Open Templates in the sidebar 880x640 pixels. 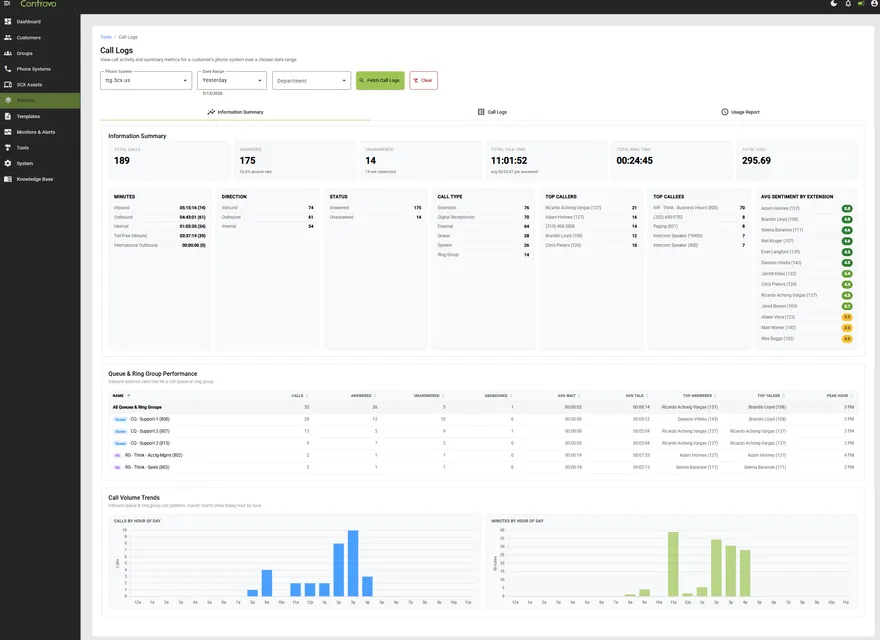click(40, 116)
